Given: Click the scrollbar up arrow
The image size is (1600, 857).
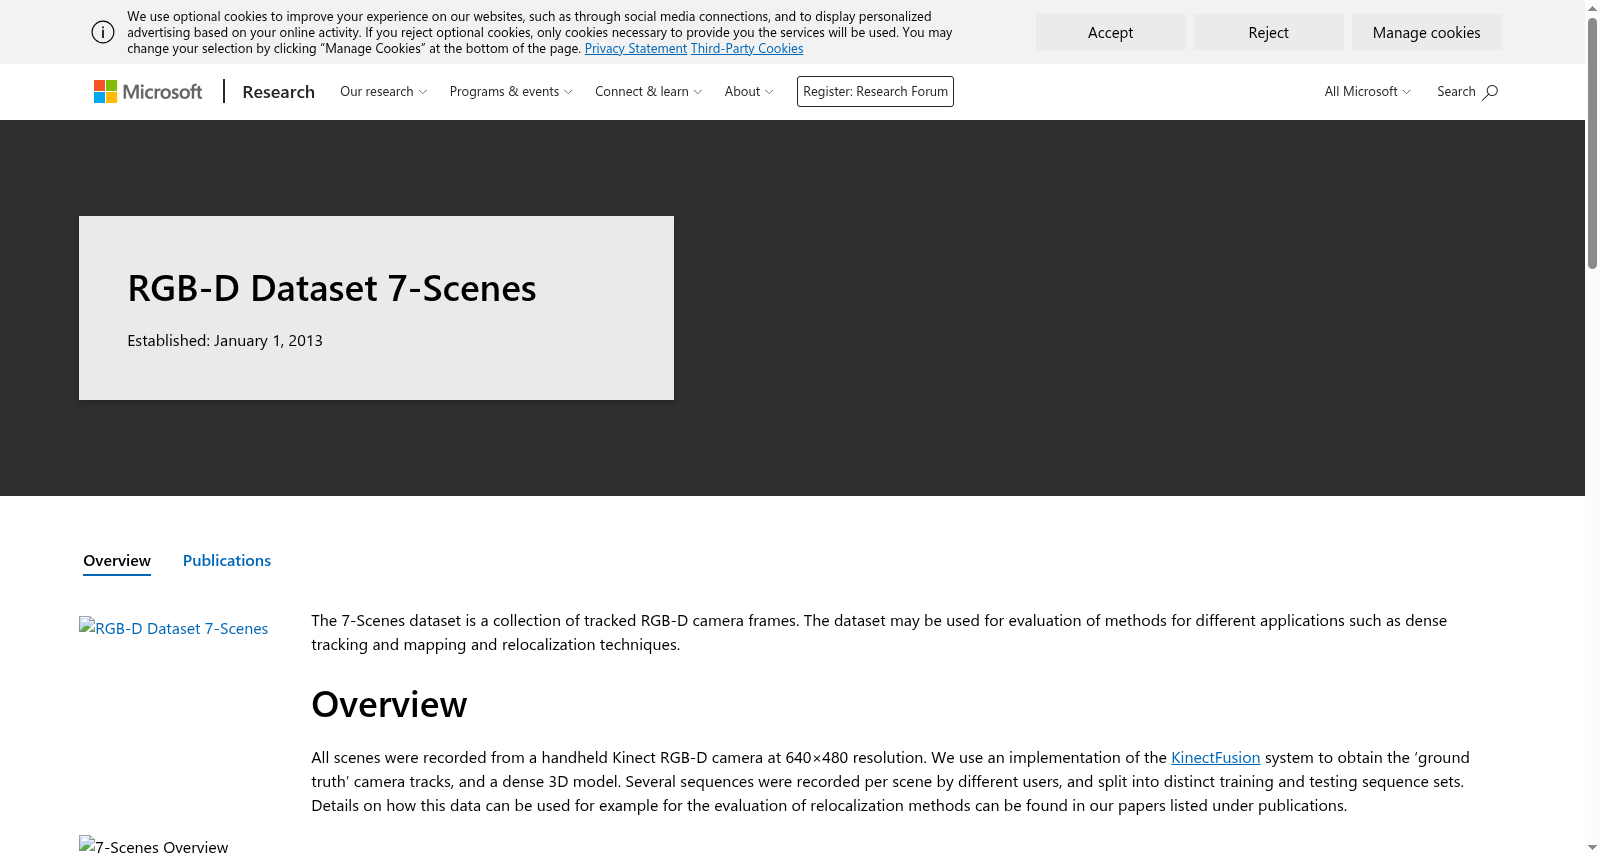Looking at the screenshot, I should pos(1592,8).
